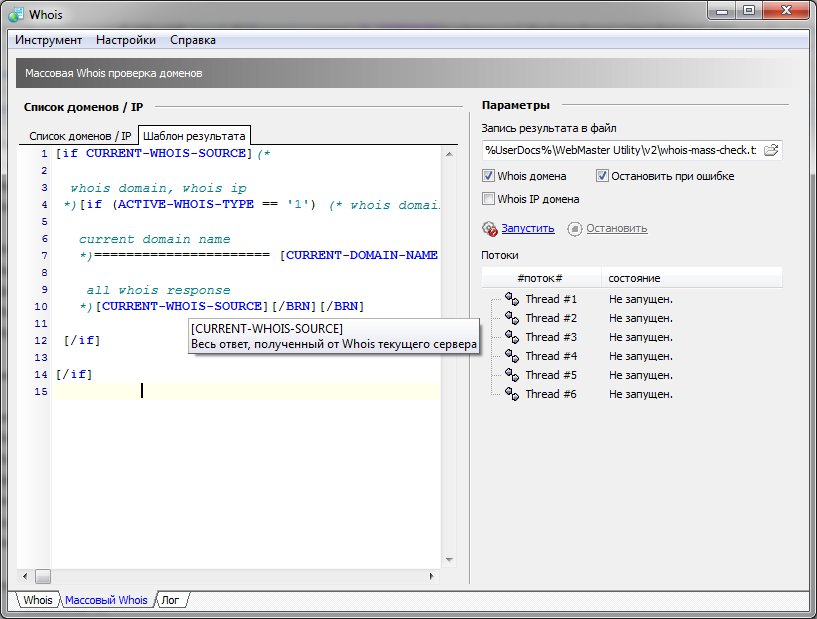Select the Thread #1 gear icon
This screenshot has height=619, width=817.
click(x=511, y=299)
